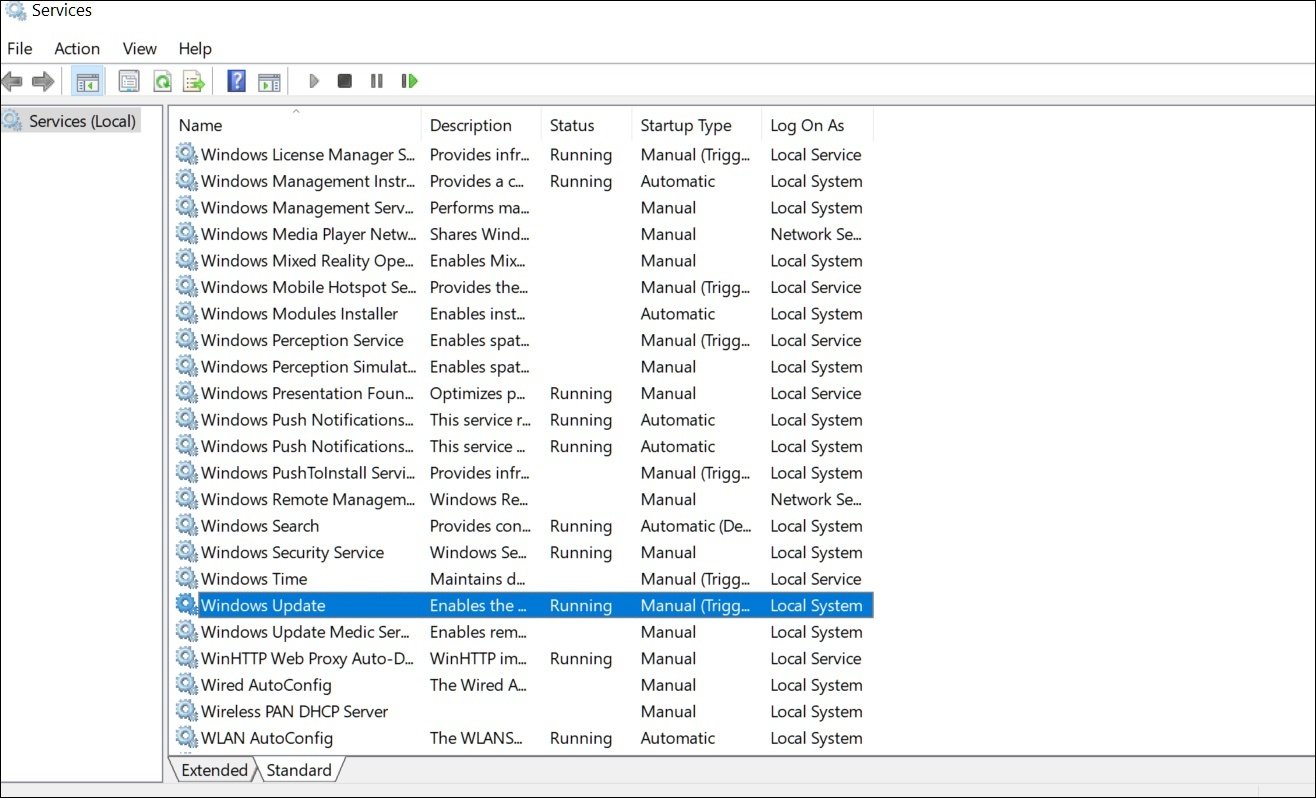
Task: Click gear icon beside Windows Security Service
Action: click(186, 552)
